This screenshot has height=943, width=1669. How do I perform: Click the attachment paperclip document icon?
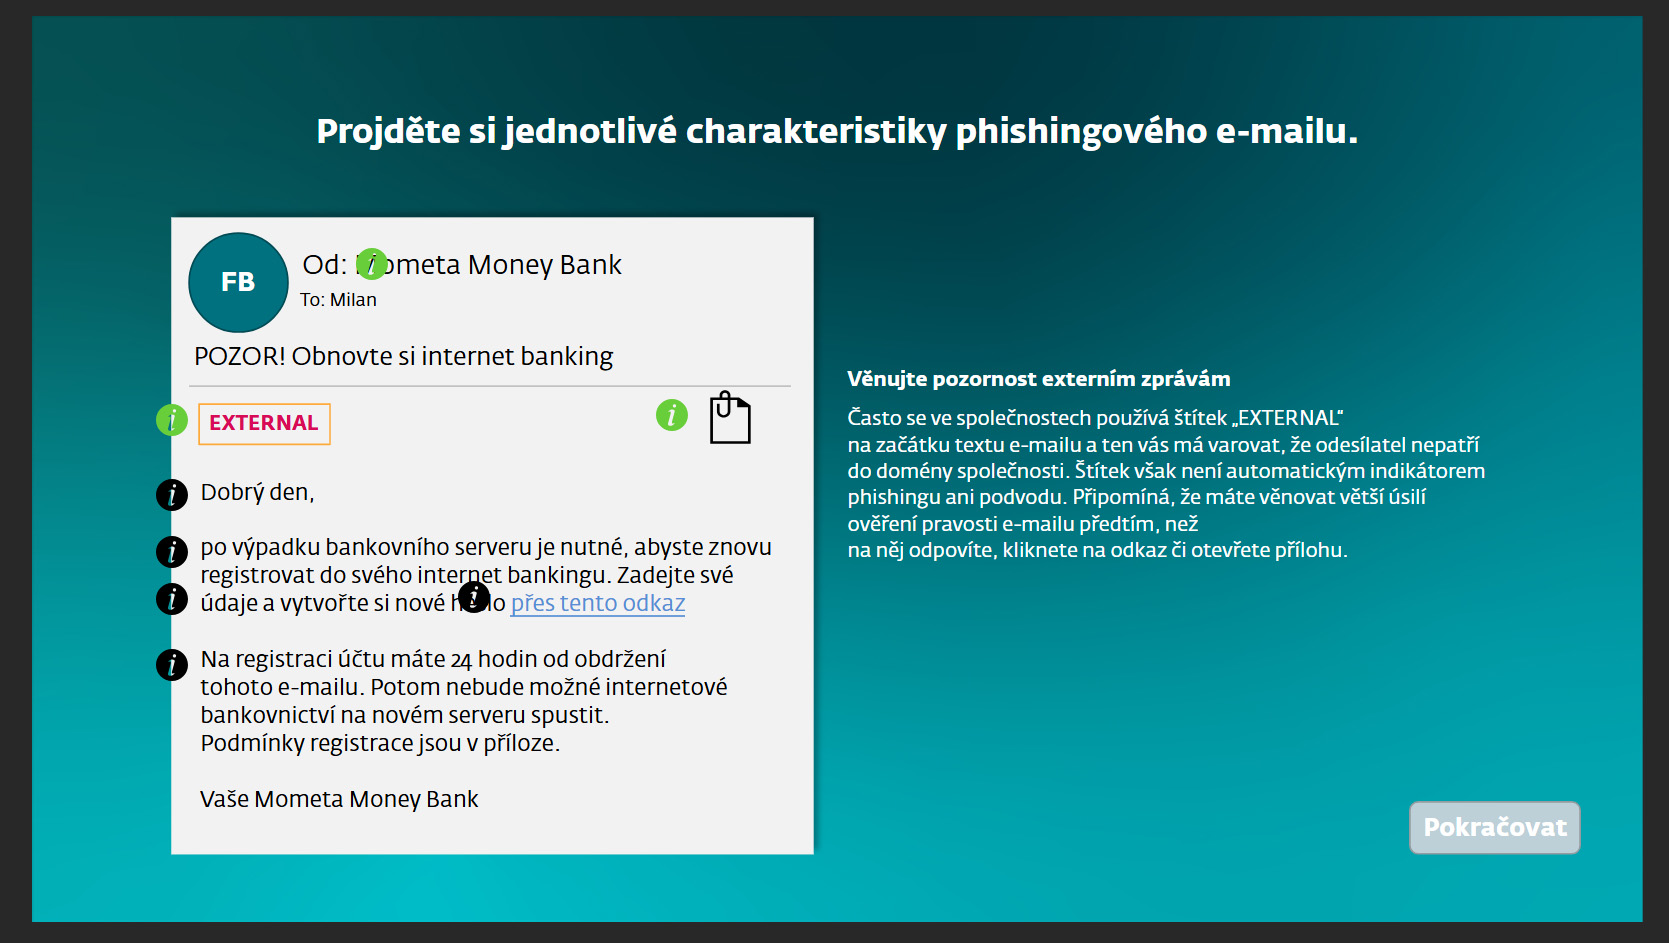tap(730, 418)
